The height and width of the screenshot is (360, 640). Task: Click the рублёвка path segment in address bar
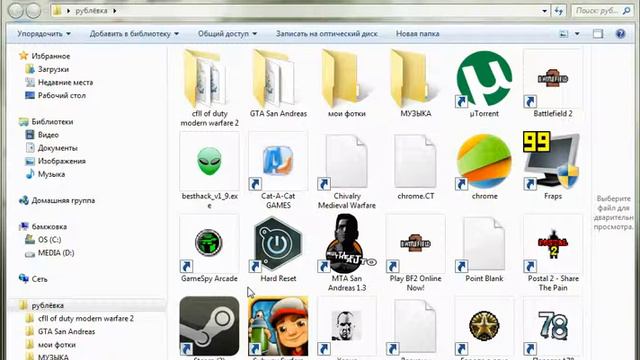(91, 11)
